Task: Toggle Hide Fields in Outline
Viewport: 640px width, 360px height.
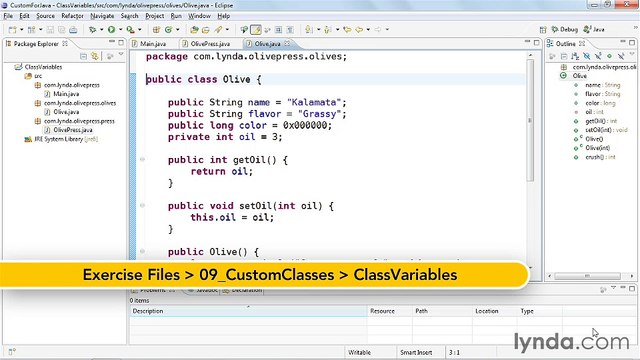Action: (x=587, y=56)
